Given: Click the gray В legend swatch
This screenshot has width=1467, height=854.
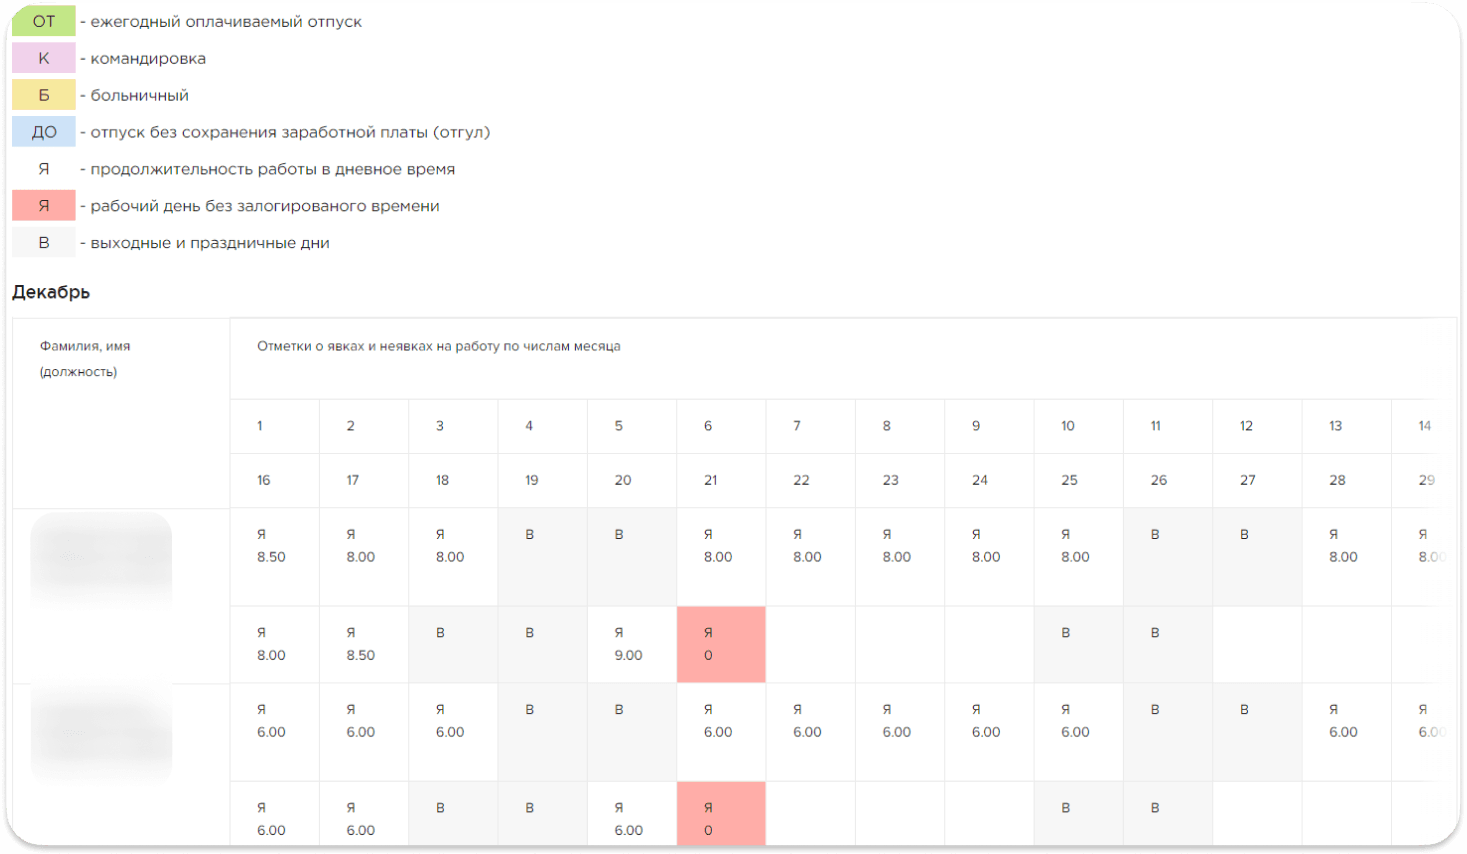Looking at the screenshot, I should [44, 243].
